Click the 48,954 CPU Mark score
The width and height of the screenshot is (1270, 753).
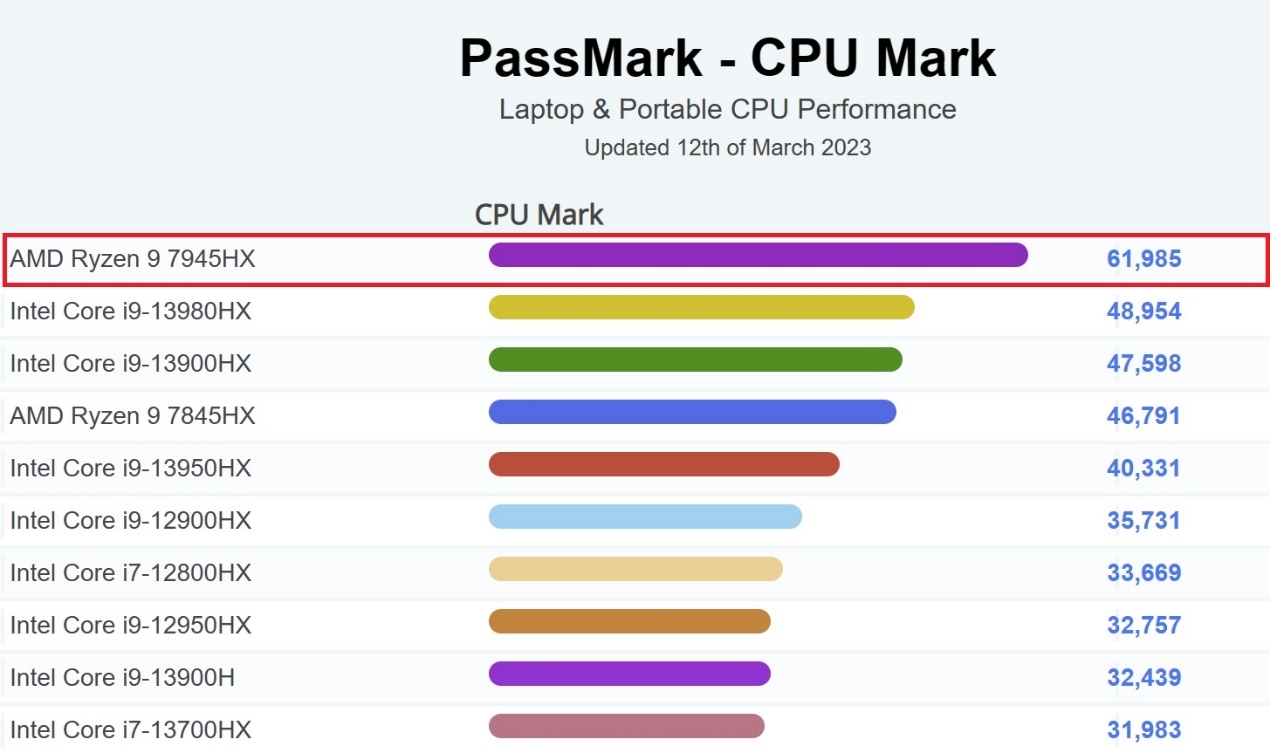coord(1144,311)
